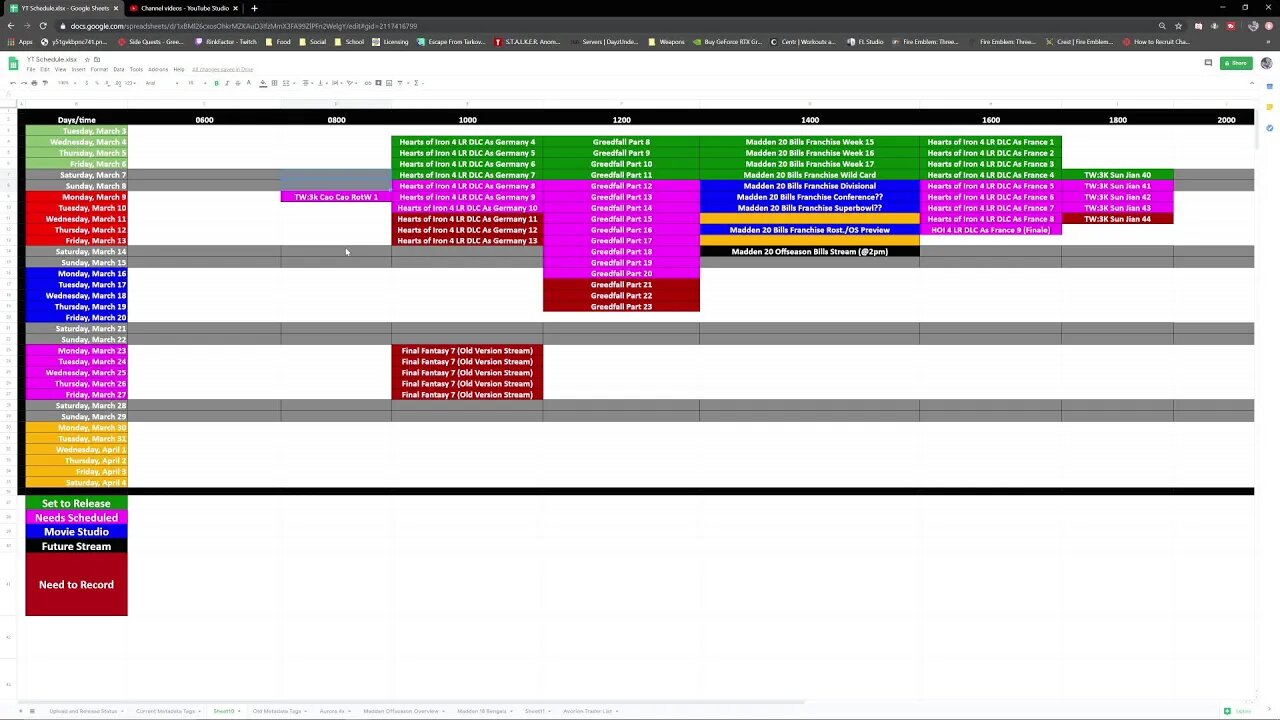Click the Borders toolbar icon
The height and width of the screenshot is (720, 1280).
tap(274, 83)
